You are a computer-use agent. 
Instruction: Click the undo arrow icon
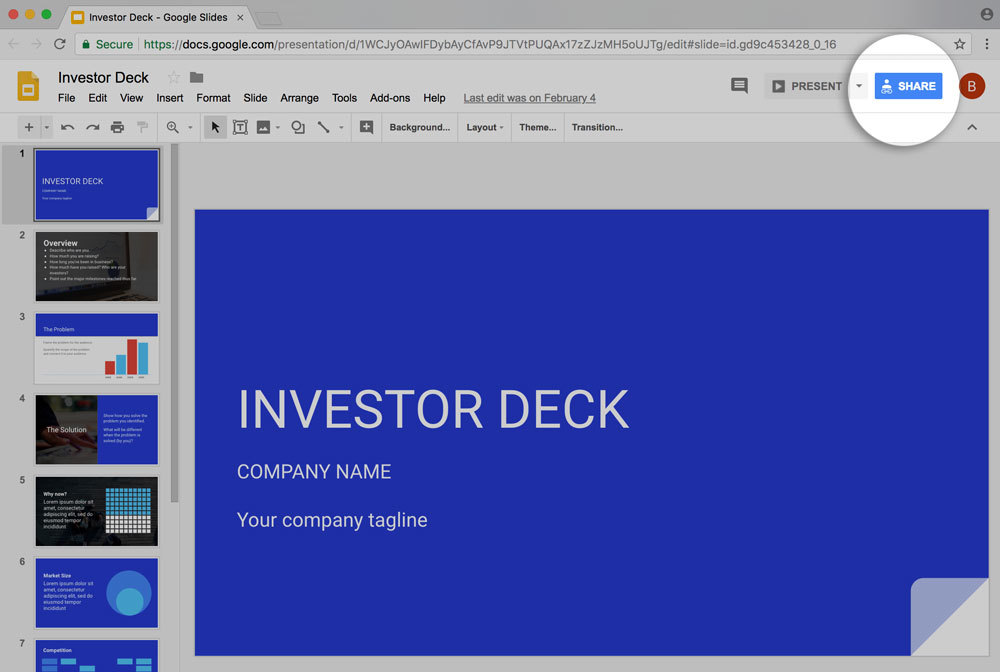(67, 128)
